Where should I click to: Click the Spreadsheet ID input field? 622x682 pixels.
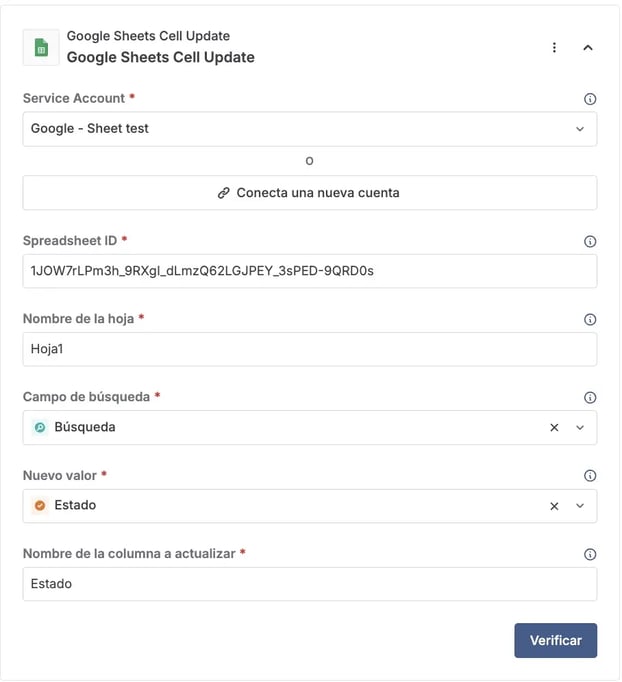coord(309,271)
